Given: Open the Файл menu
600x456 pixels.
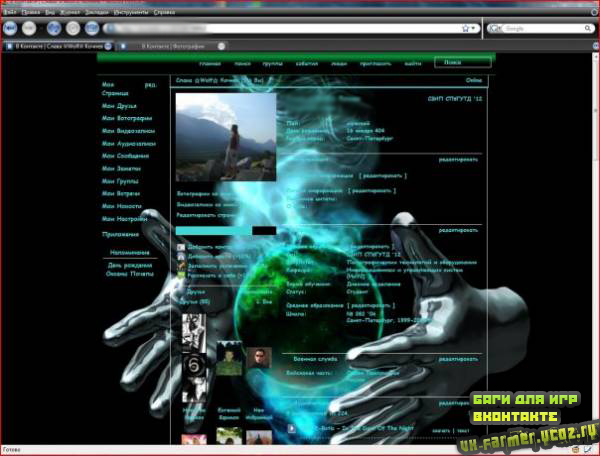Looking at the screenshot, I should (10, 12).
